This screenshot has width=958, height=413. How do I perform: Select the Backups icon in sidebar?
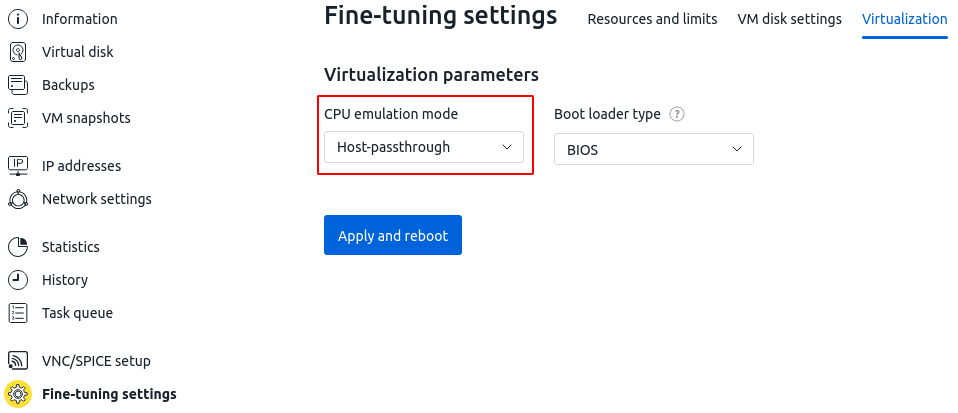(x=18, y=85)
